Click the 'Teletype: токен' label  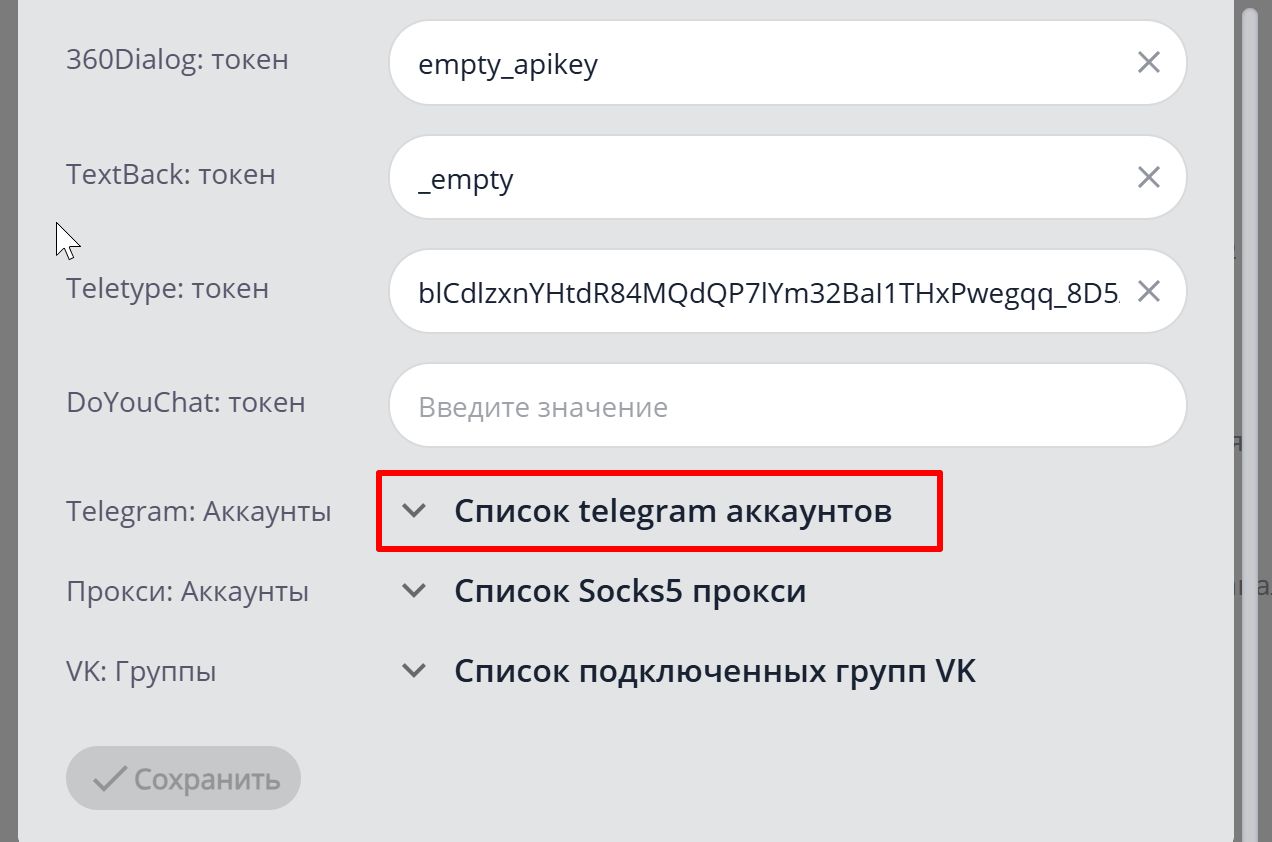[x=167, y=289]
